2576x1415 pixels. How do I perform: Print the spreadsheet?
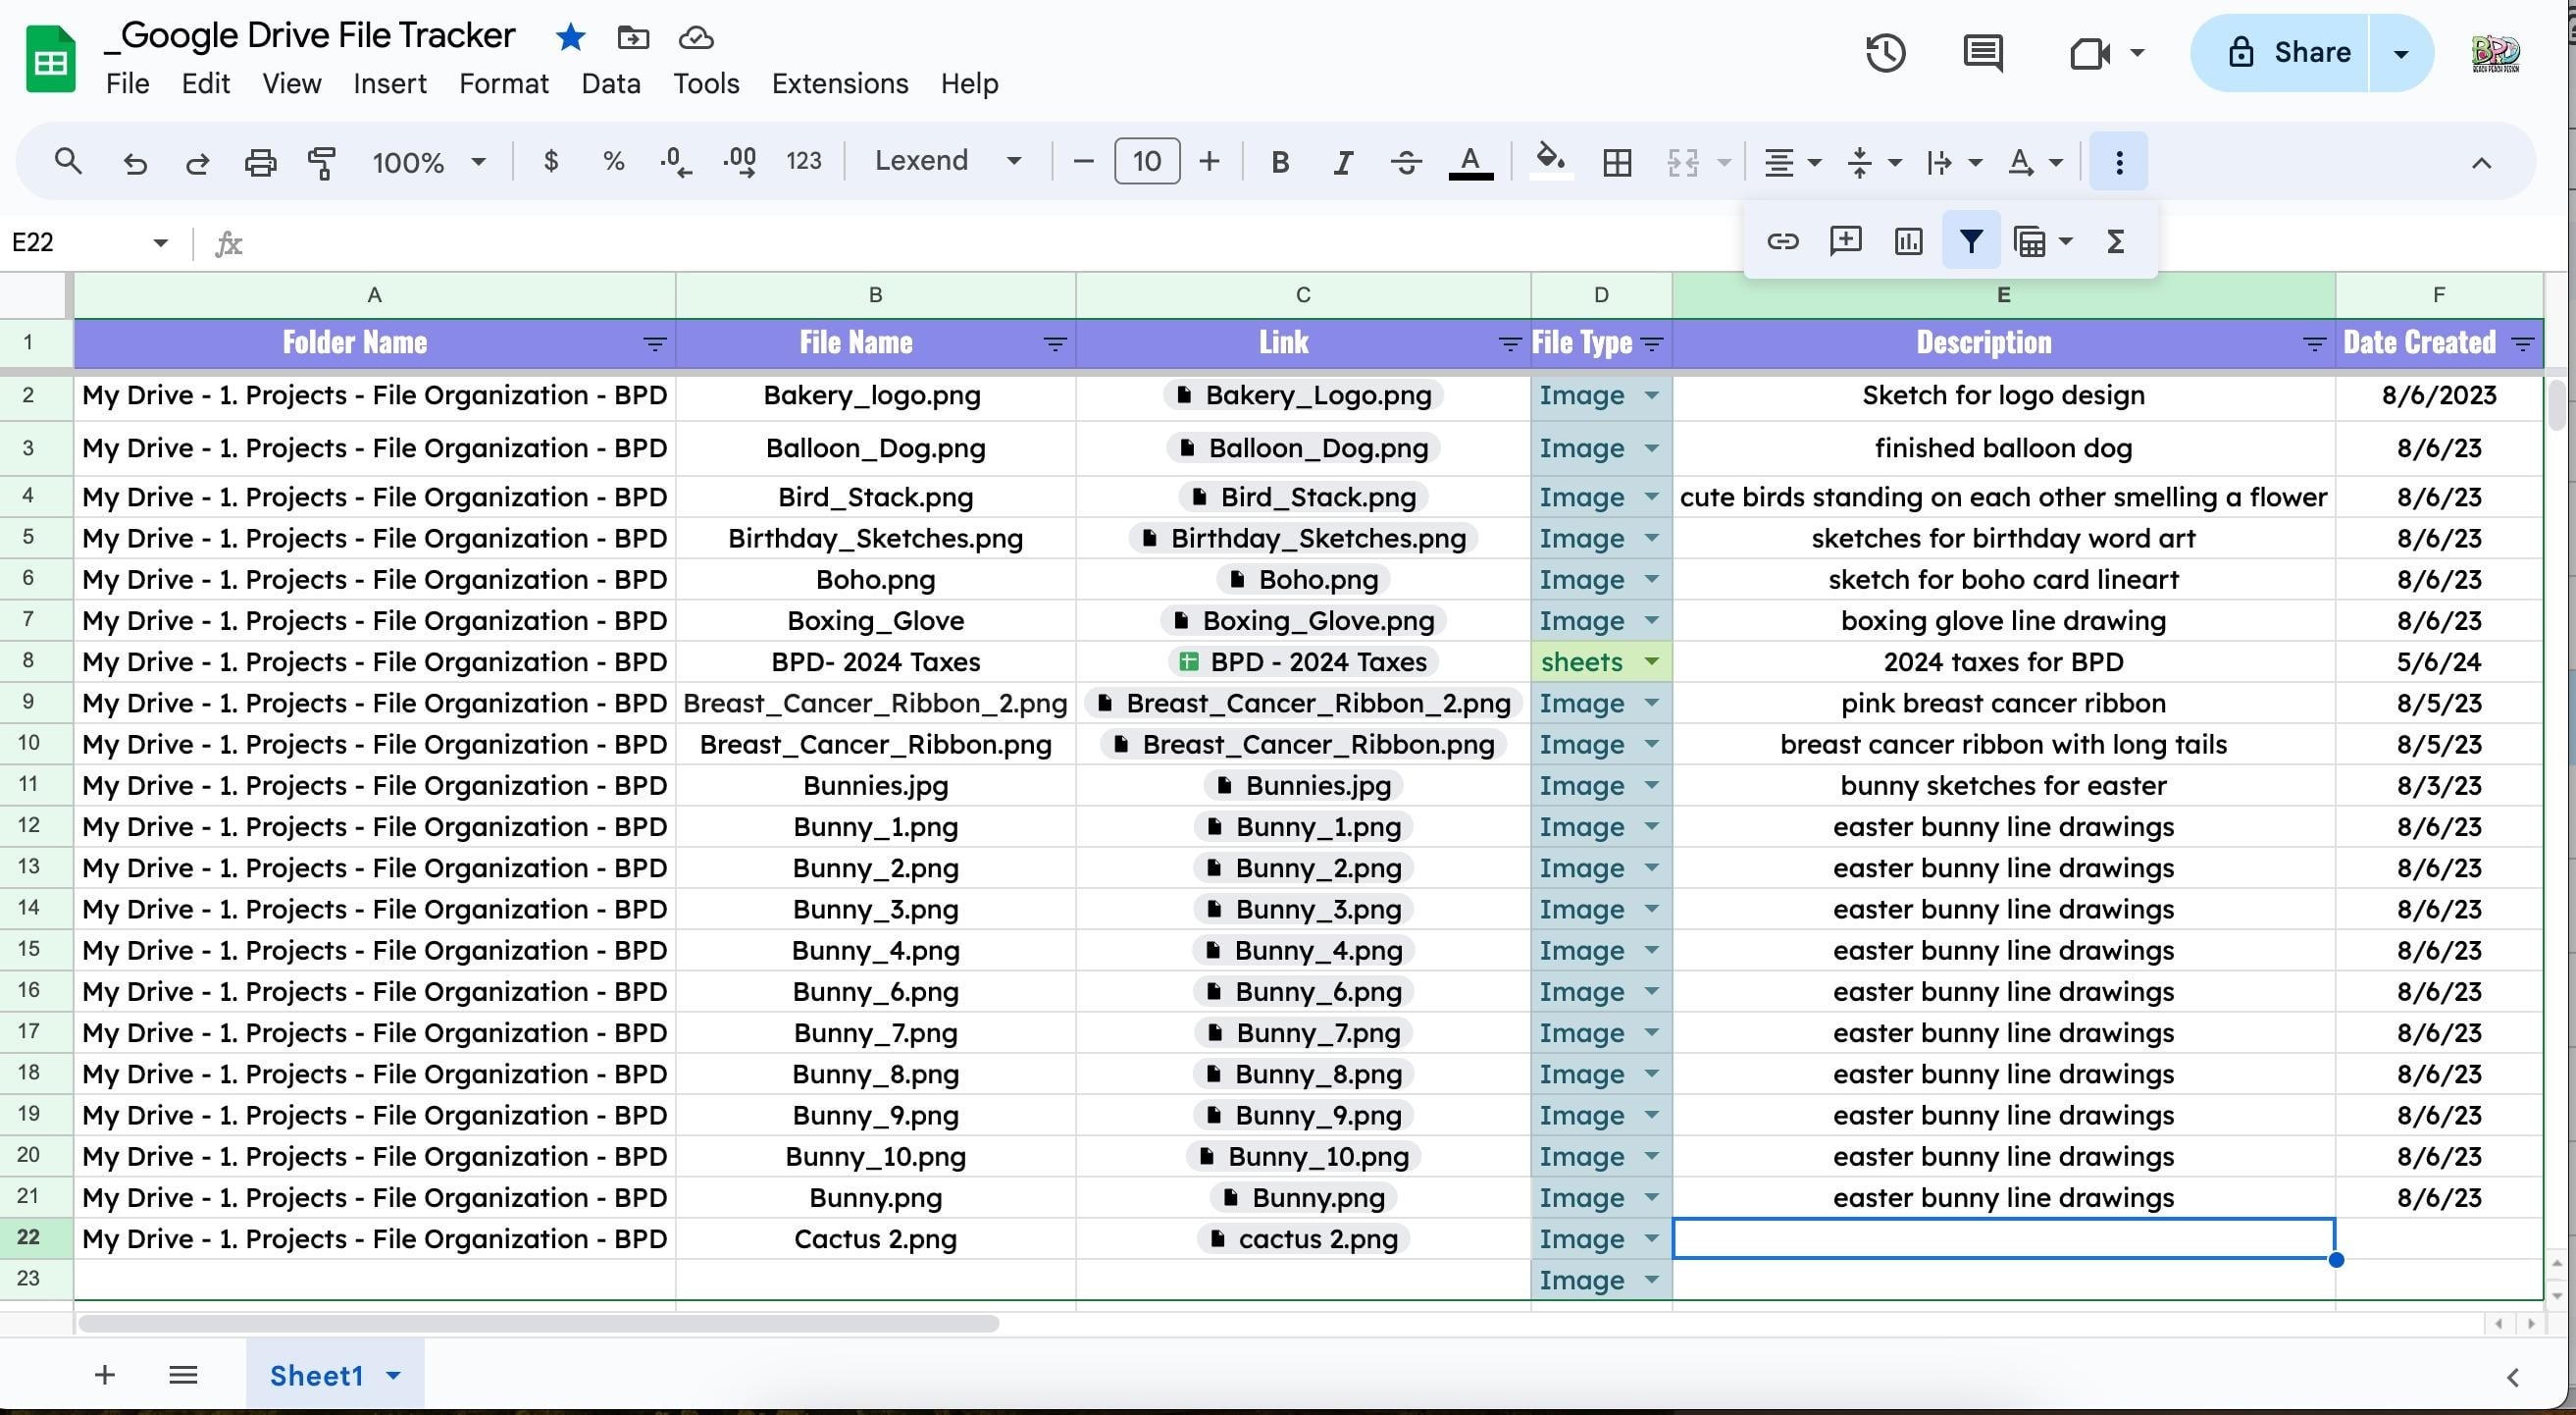[x=260, y=162]
